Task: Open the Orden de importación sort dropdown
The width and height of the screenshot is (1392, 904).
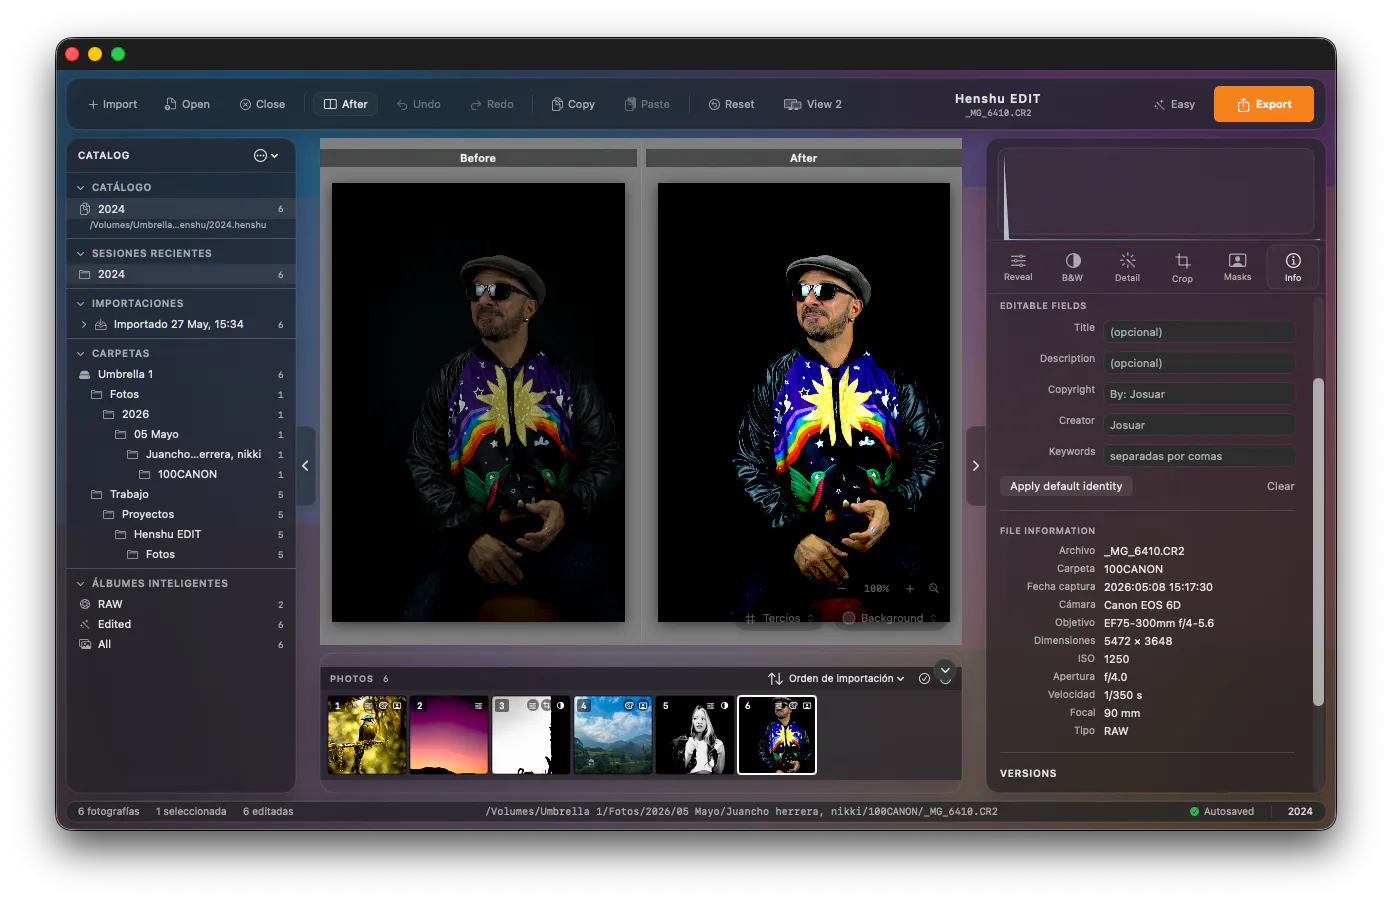Action: click(837, 679)
